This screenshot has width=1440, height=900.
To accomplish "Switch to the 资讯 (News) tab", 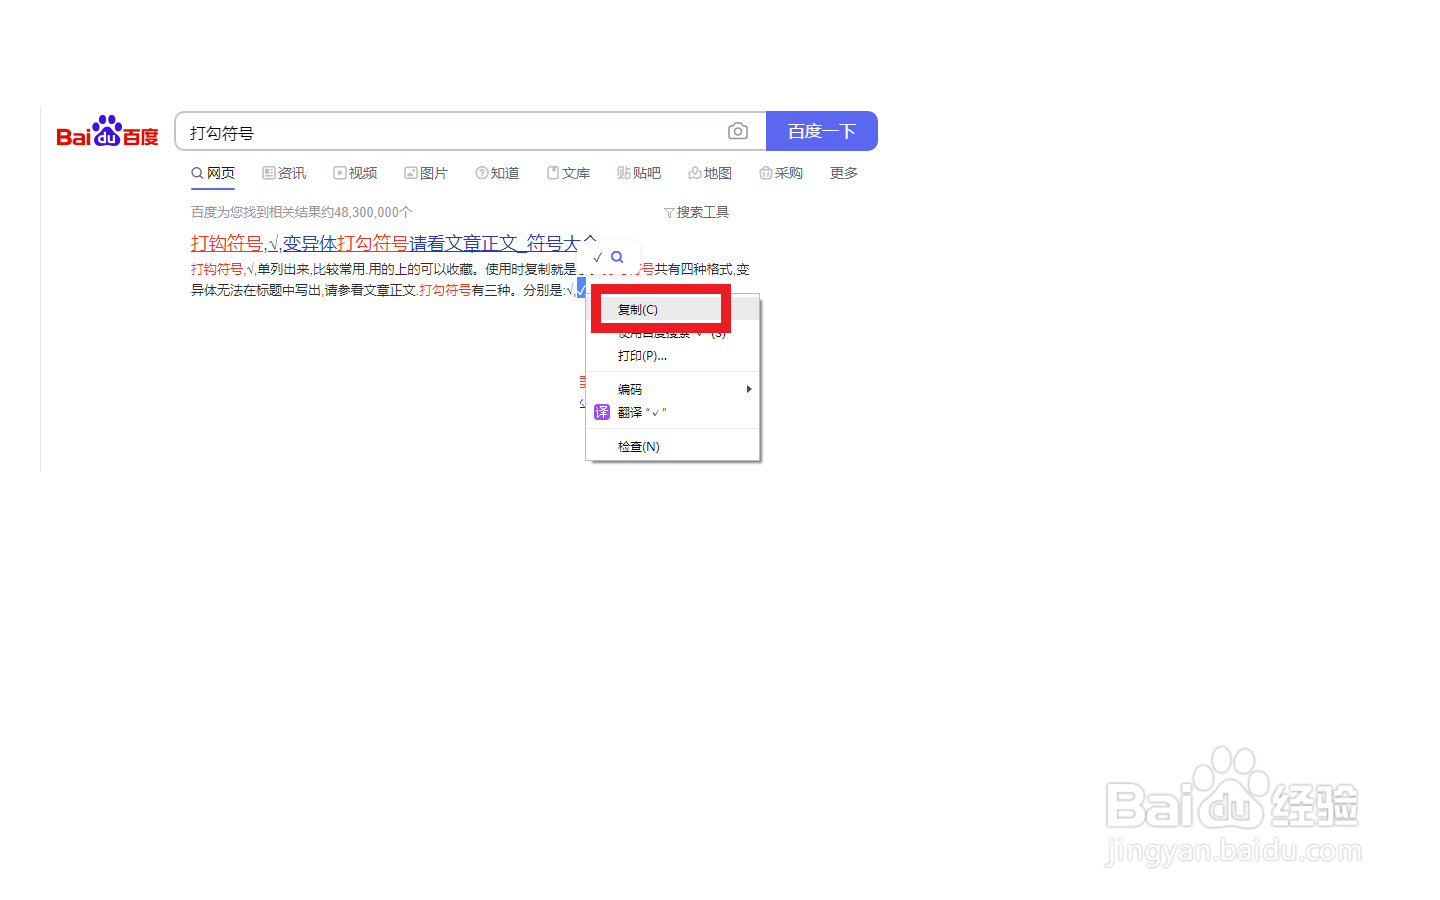I will 284,172.
